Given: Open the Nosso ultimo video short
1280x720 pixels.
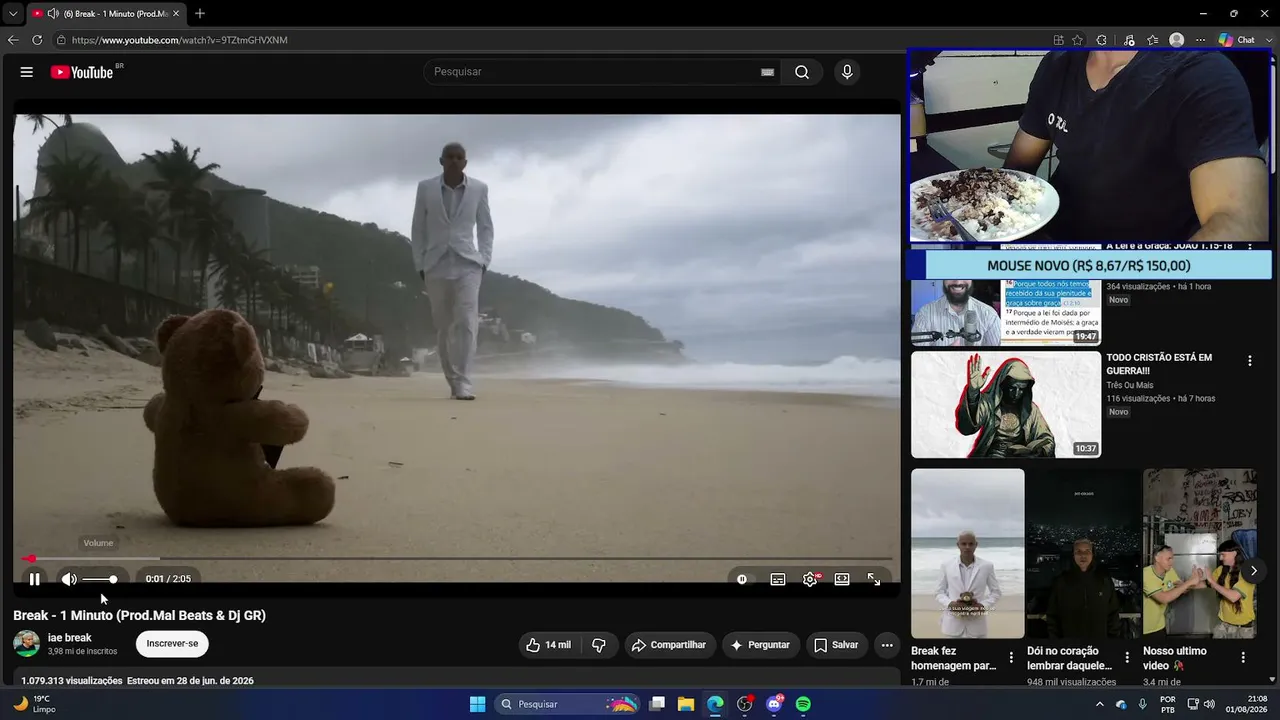Looking at the screenshot, I should pos(1200,553).
